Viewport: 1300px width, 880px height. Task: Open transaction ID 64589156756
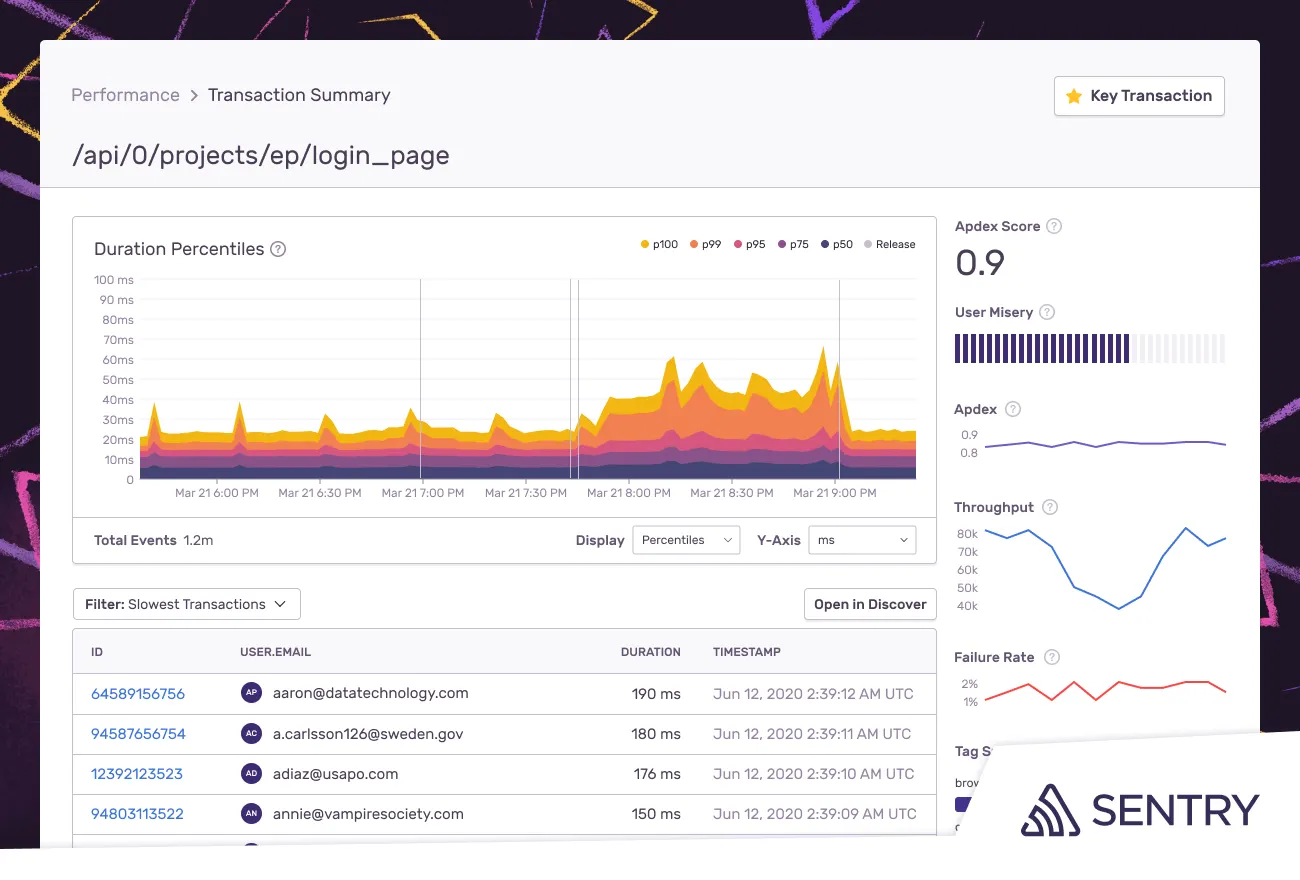tap(138, 693)
